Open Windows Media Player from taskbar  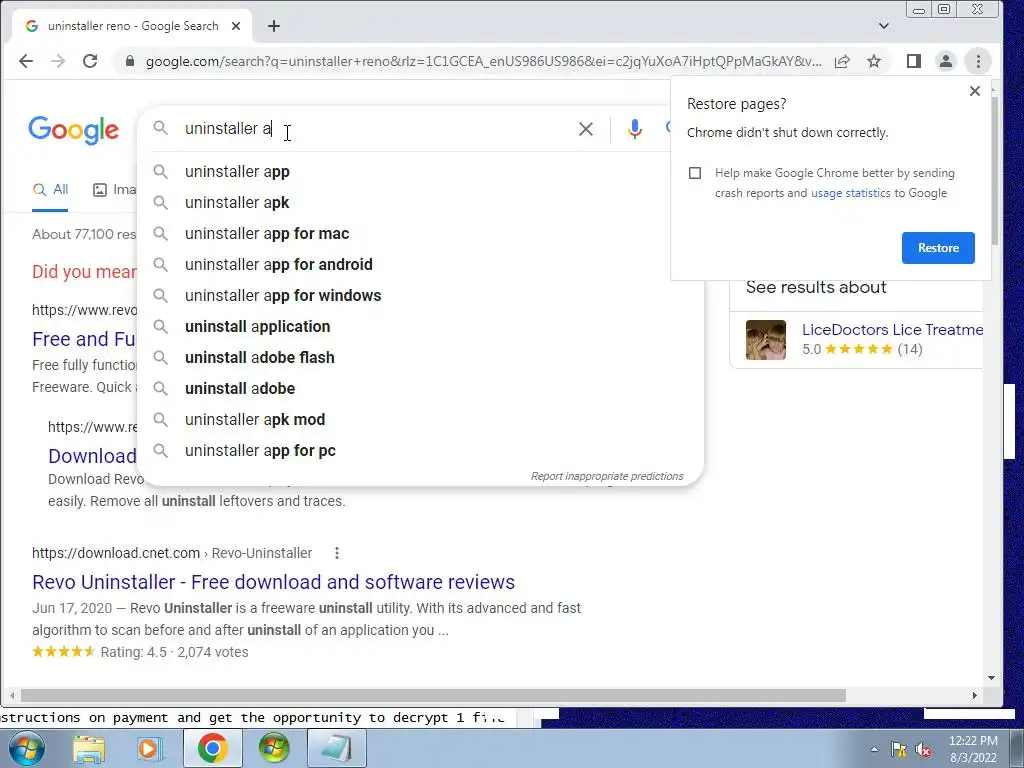[150, 748]
